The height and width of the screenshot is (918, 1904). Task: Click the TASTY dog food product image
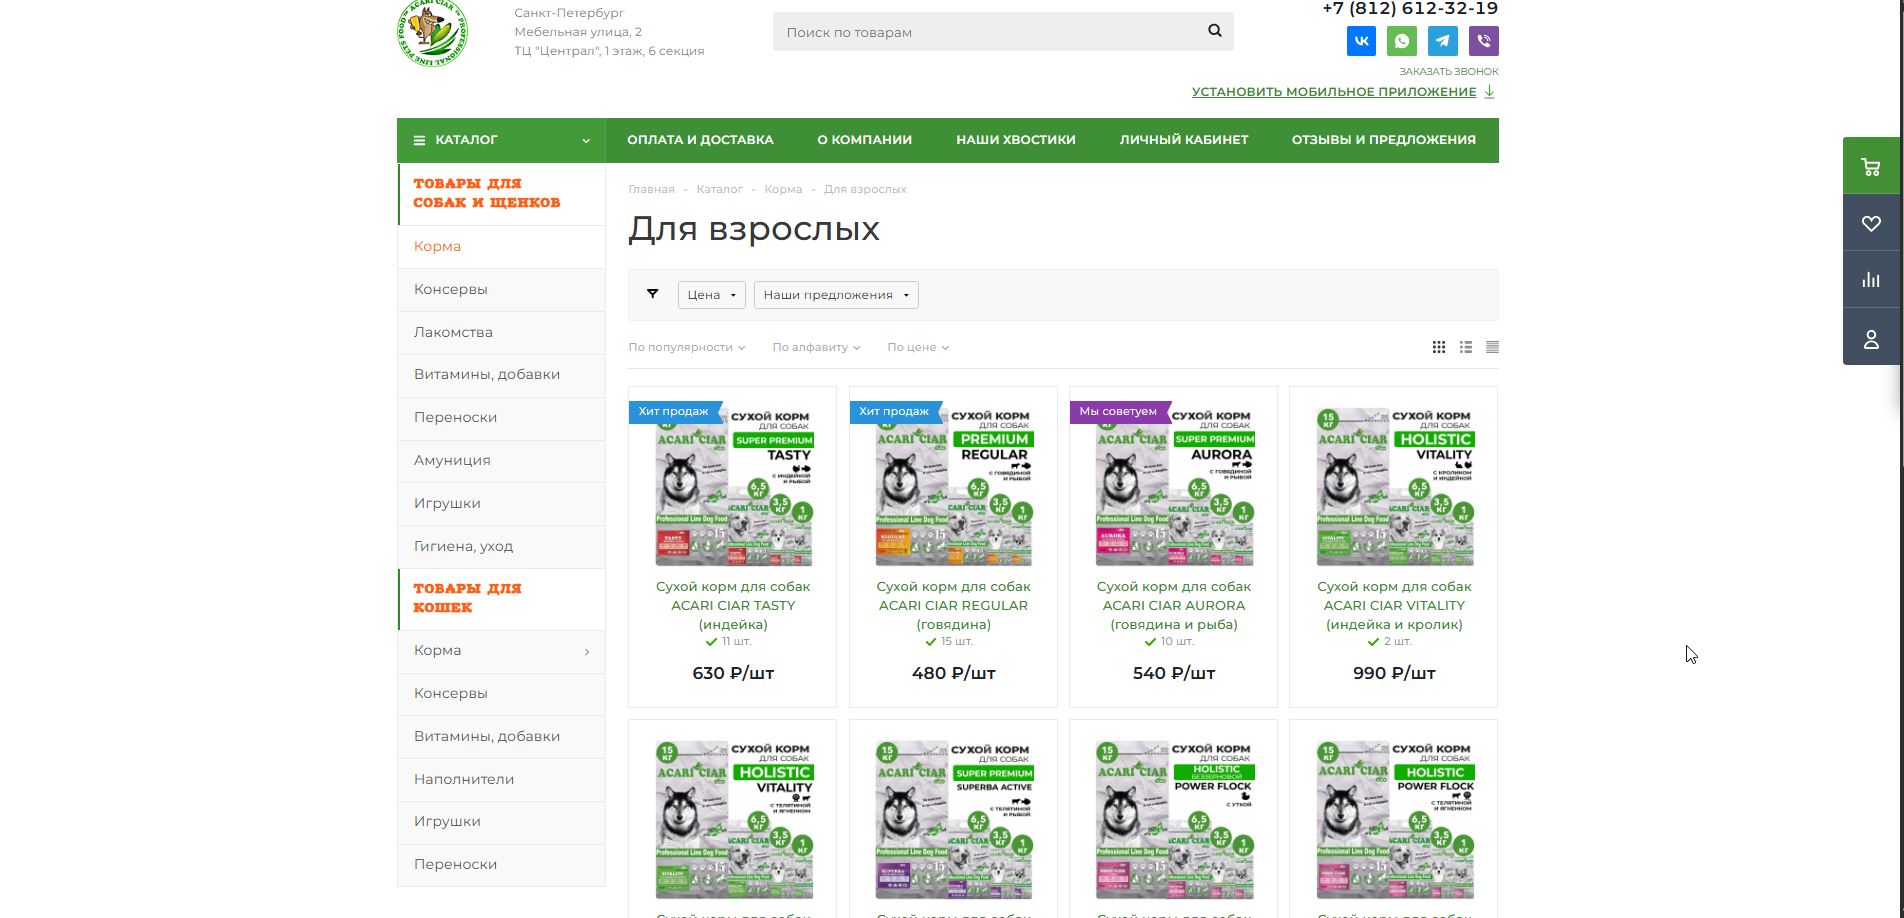coord(733,486)
